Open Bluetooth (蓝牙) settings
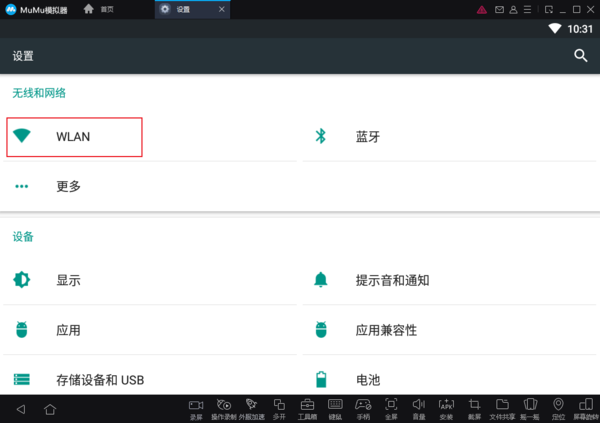This screenshot has height=423, width=600. 366,137
